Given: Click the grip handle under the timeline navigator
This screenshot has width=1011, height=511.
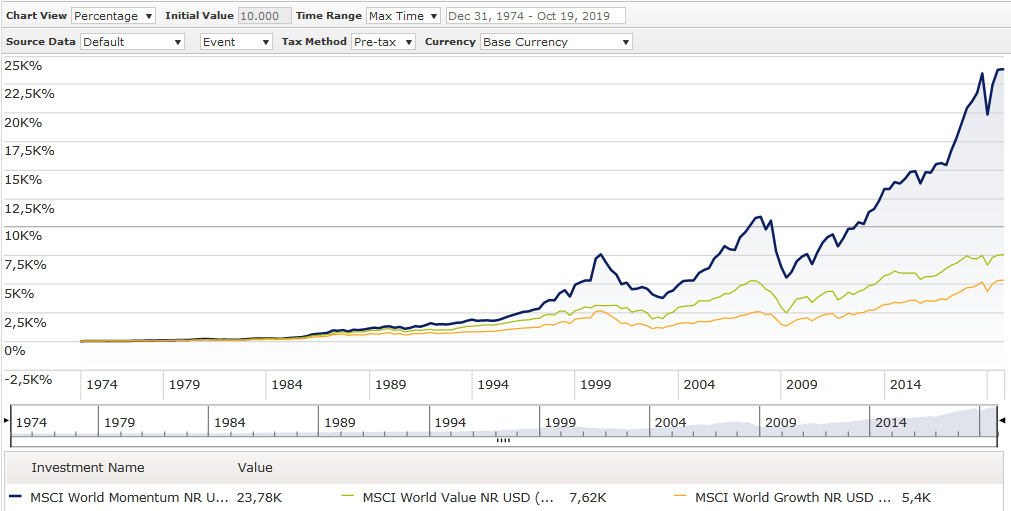Looking at the screenshot, I should 504,441.
